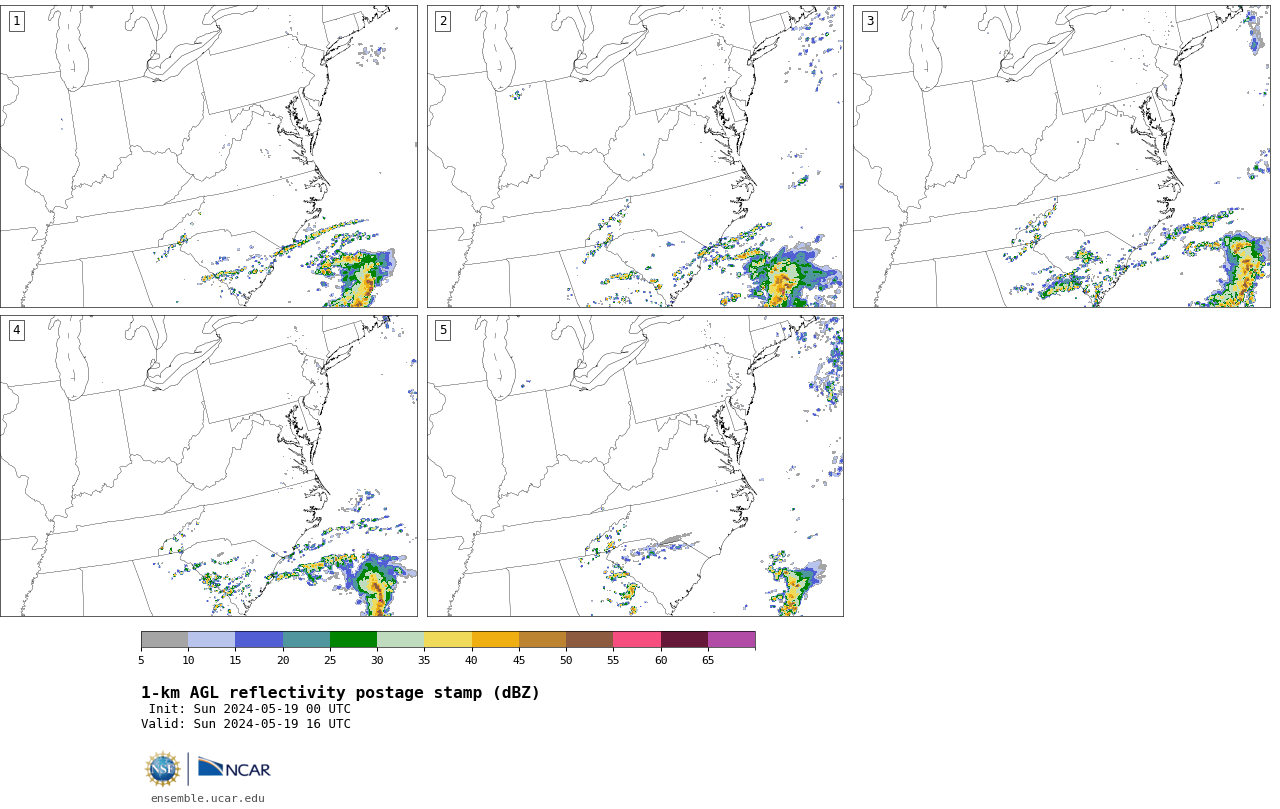Click the colorbar tick label 65
The width and height of the screenshot is (1280, 809).
(708, 660)
